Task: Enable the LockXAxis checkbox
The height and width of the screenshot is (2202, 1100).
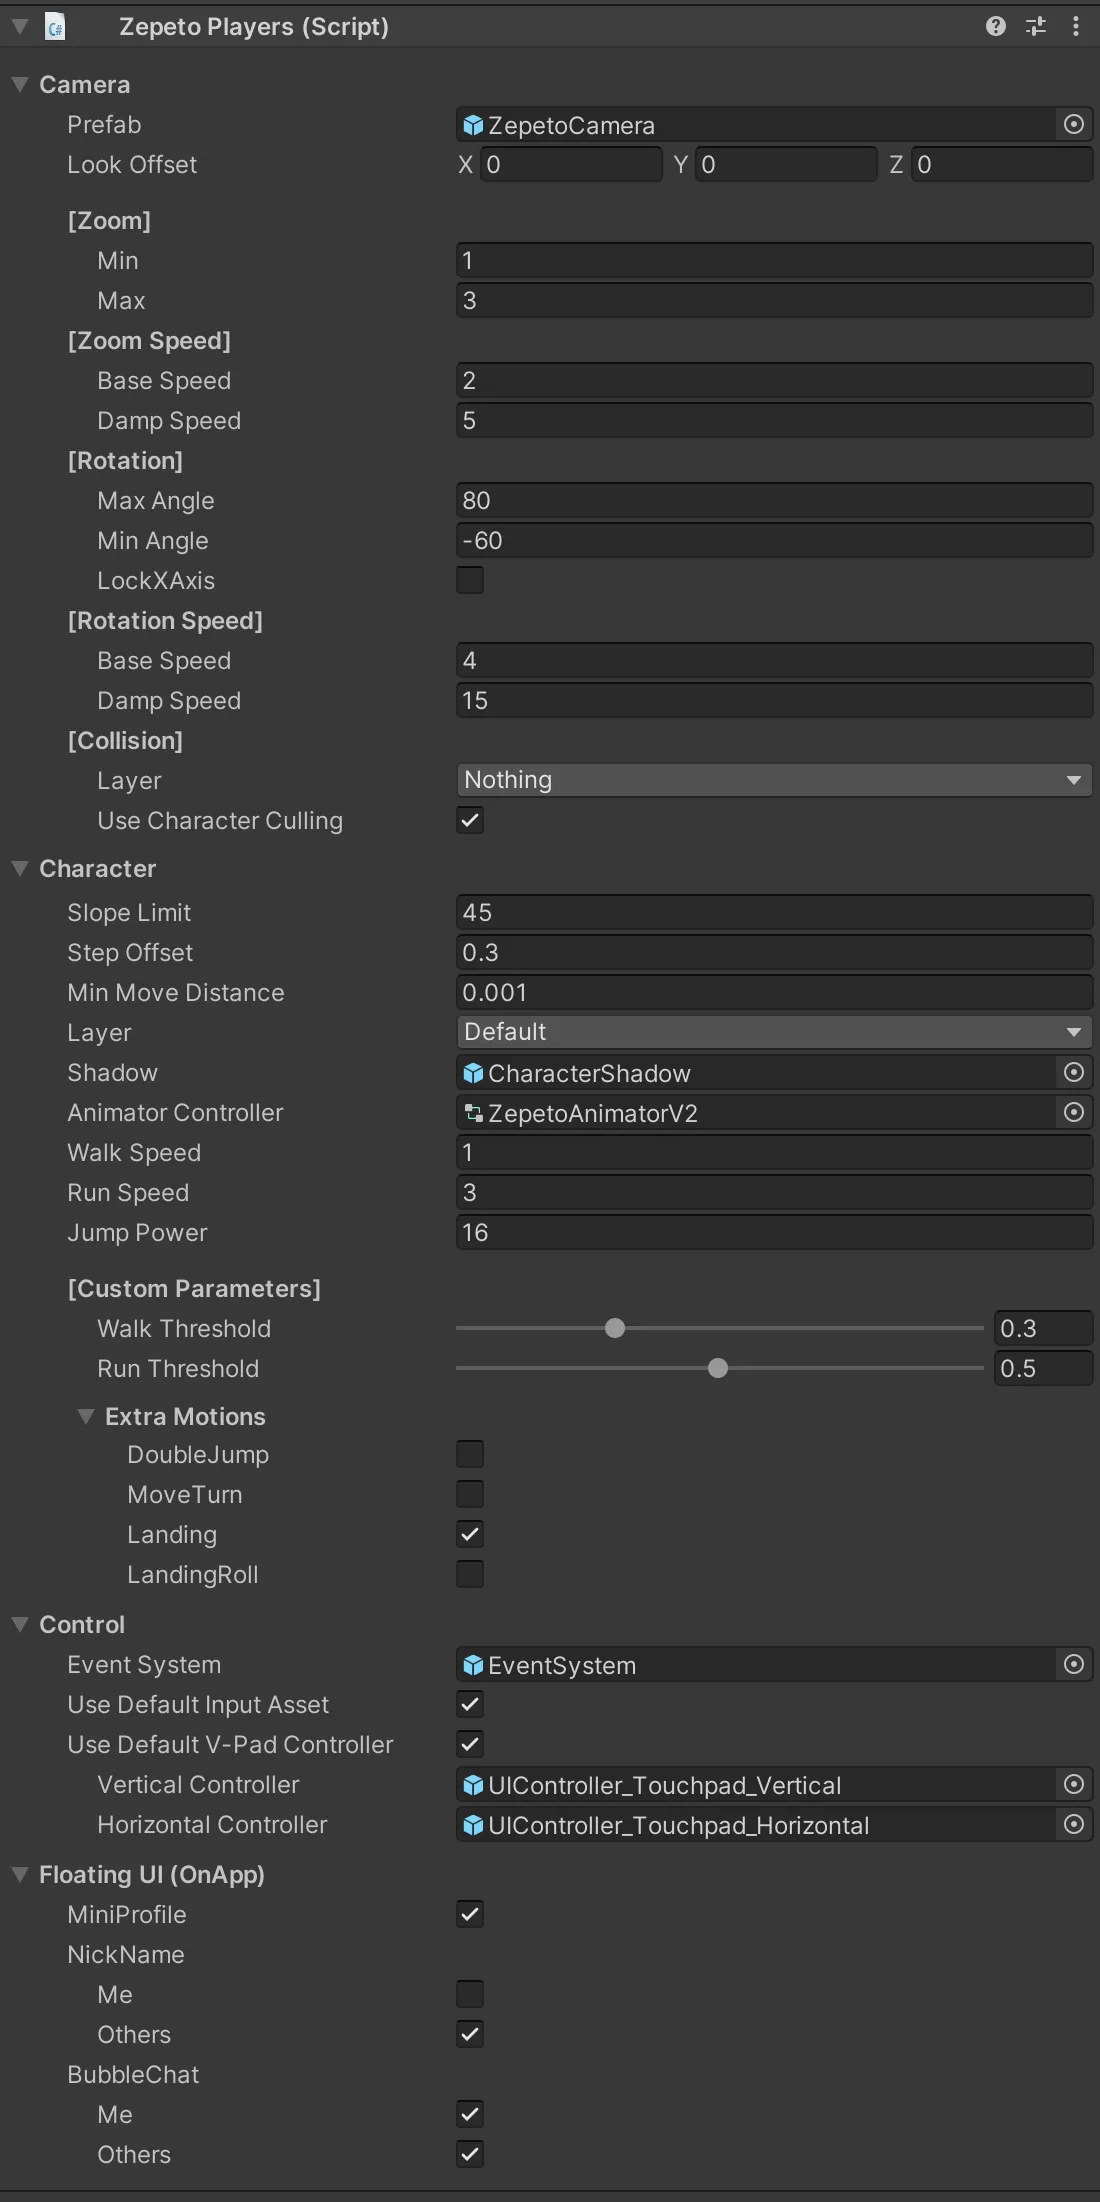Action: click(470, 580)
